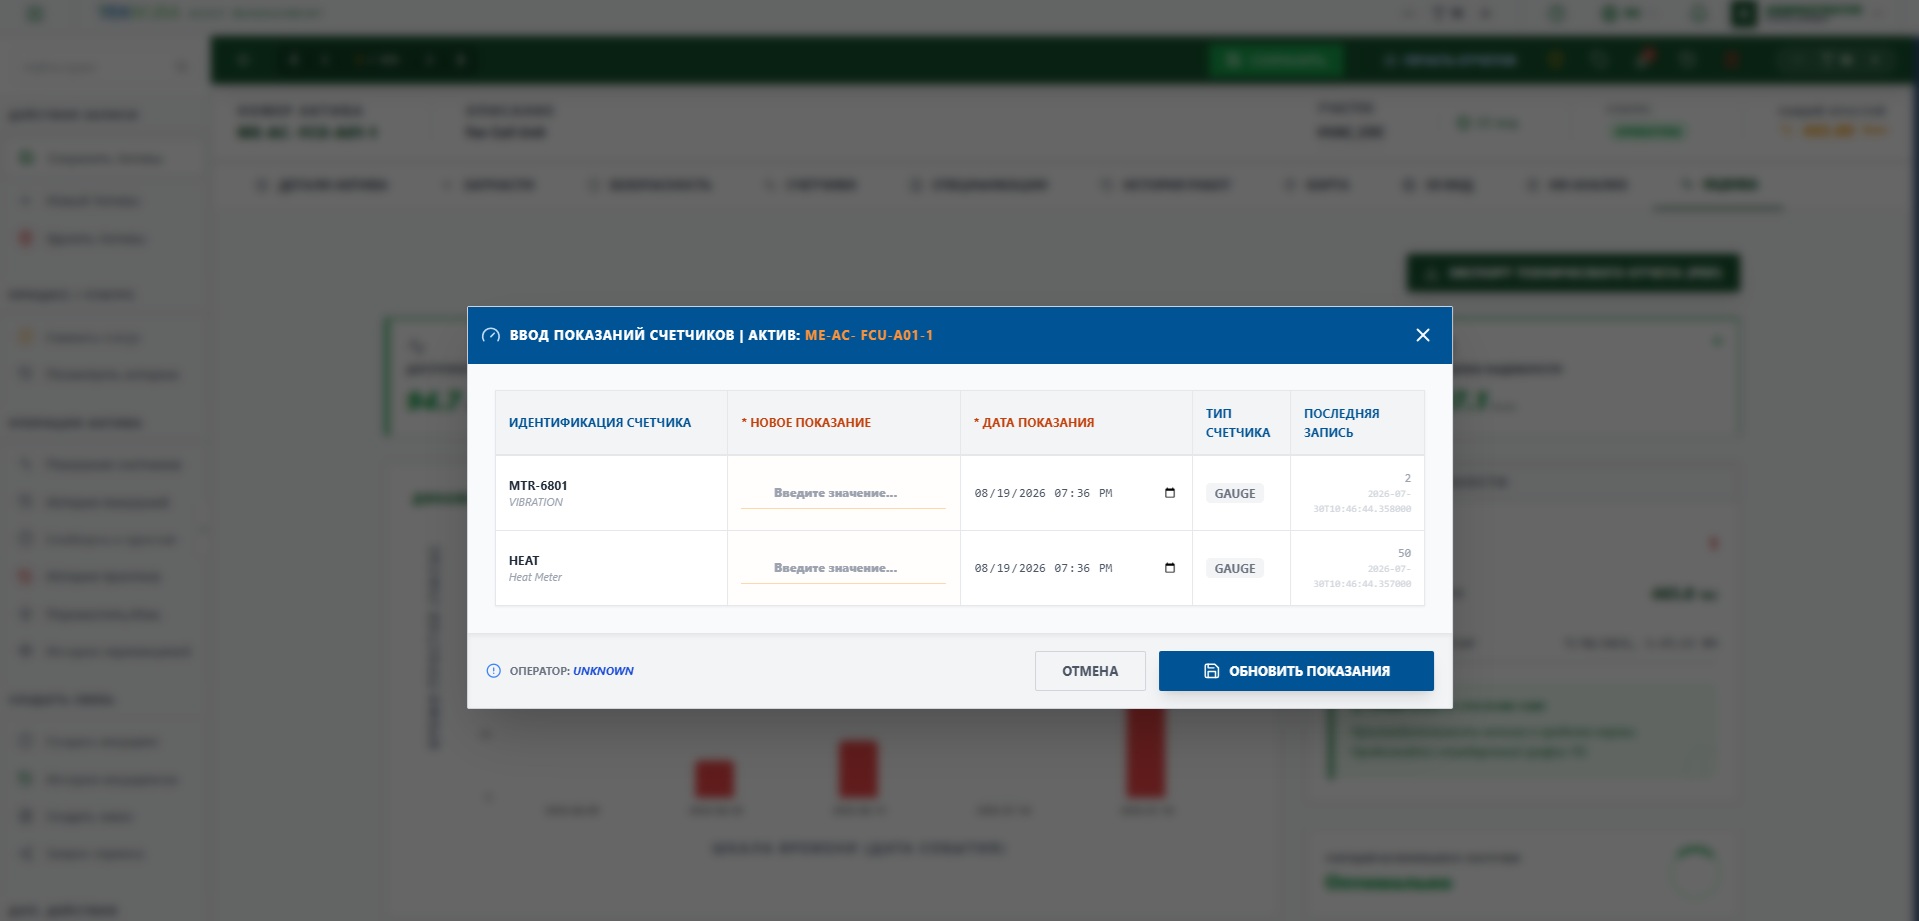Click the info icon beside ОПЕРАТОР
This screenshot has height=921, width=1919.
[x=493, y=671]
